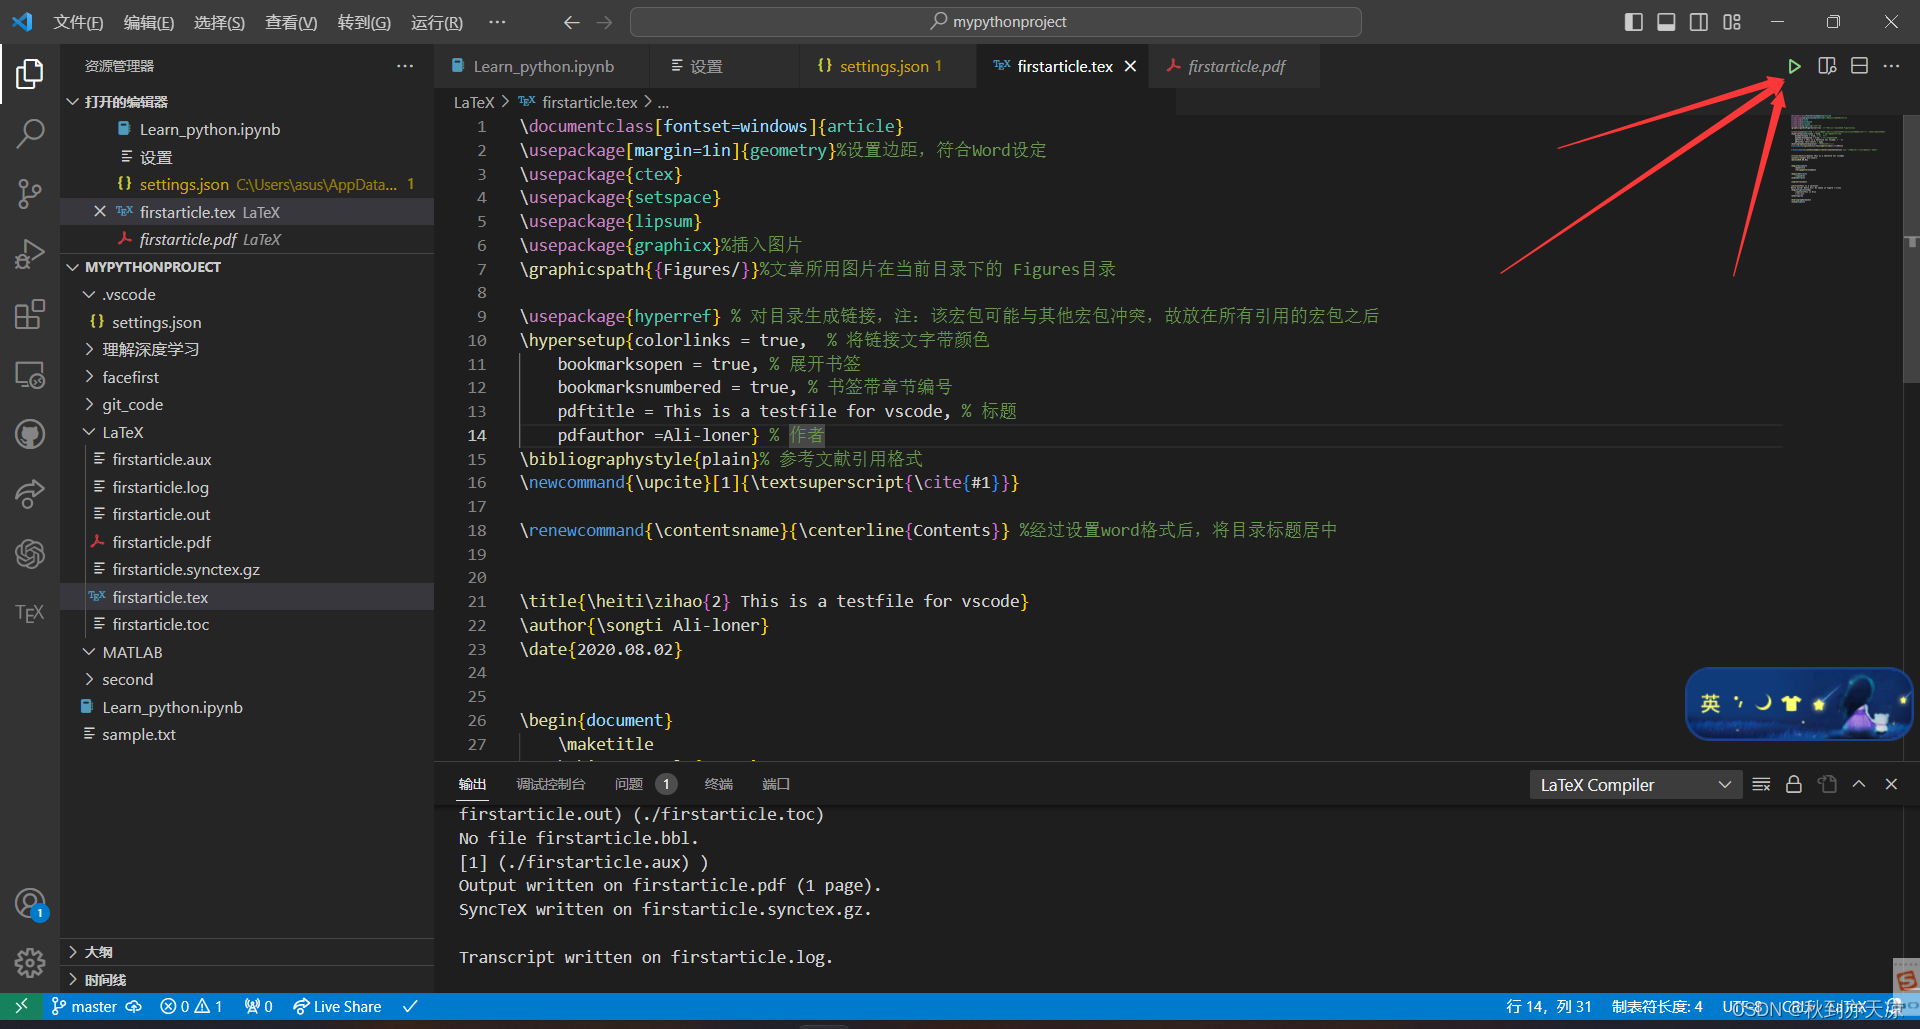Expand the 大纲 outline section
The image size is (1920, 1029).
[x=247, y=952]
